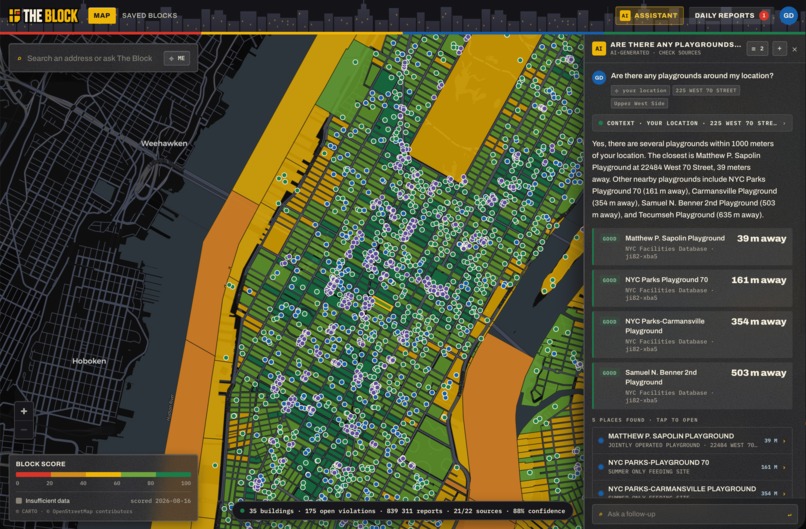Click blue dot beside Matthew P. Sapolin row

click(600, 441)
